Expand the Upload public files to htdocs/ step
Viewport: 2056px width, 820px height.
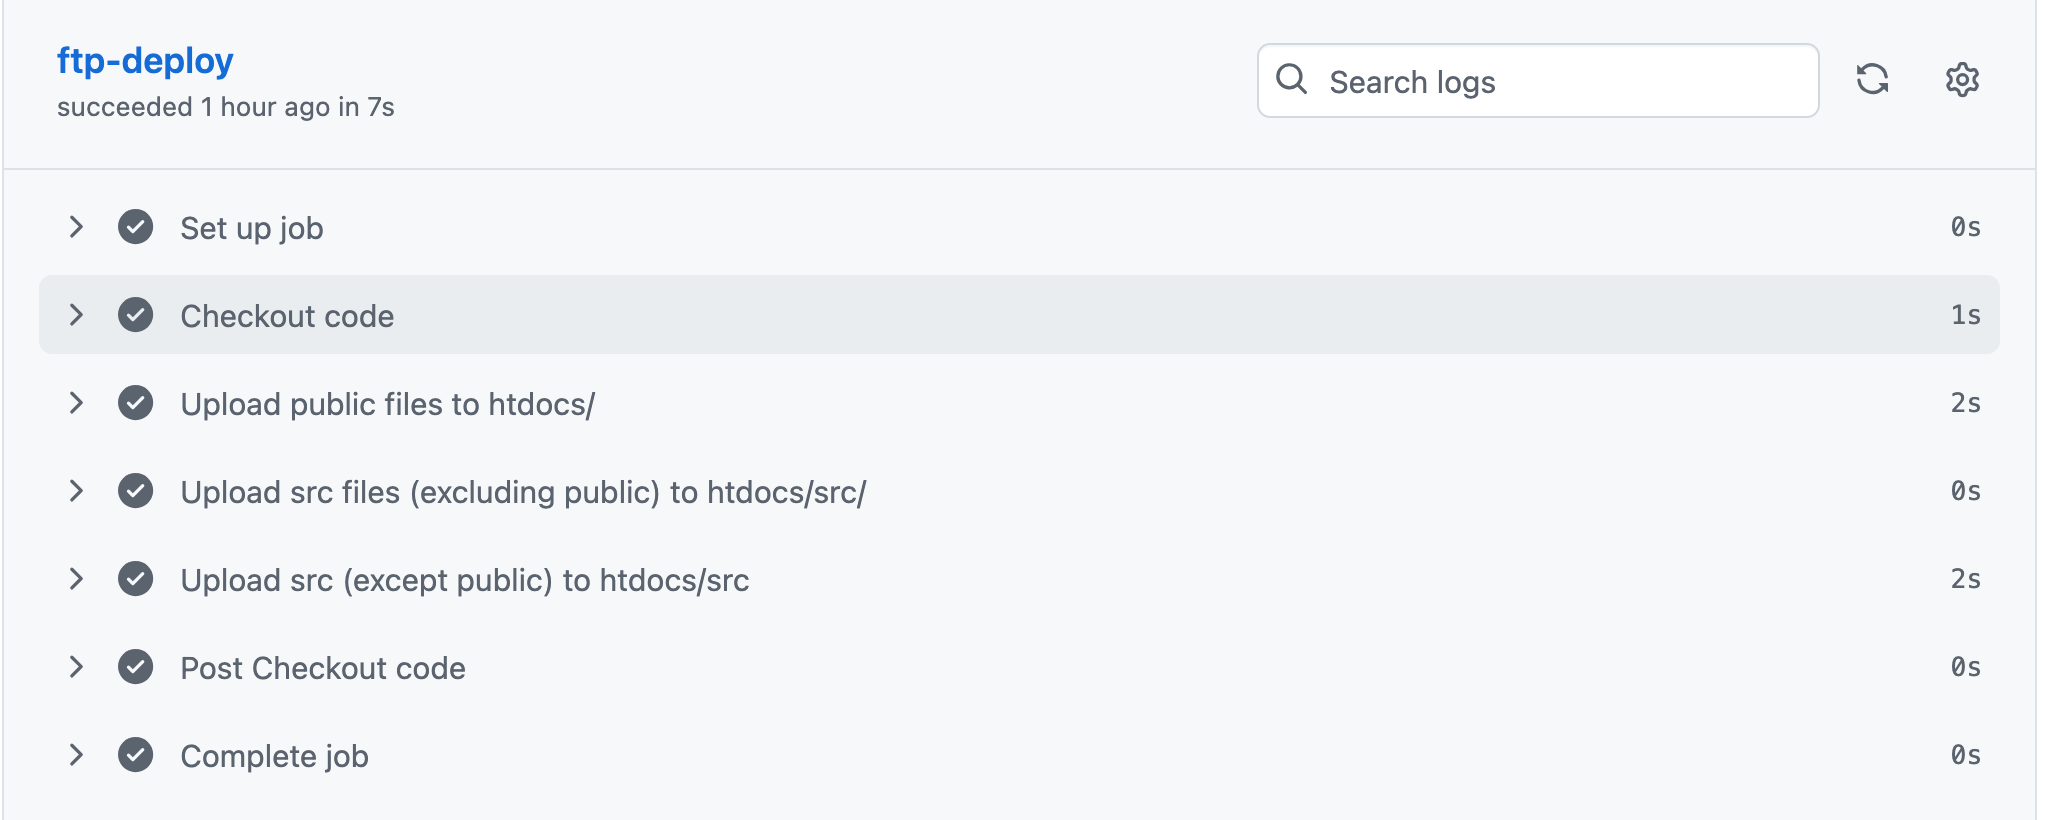76,403
